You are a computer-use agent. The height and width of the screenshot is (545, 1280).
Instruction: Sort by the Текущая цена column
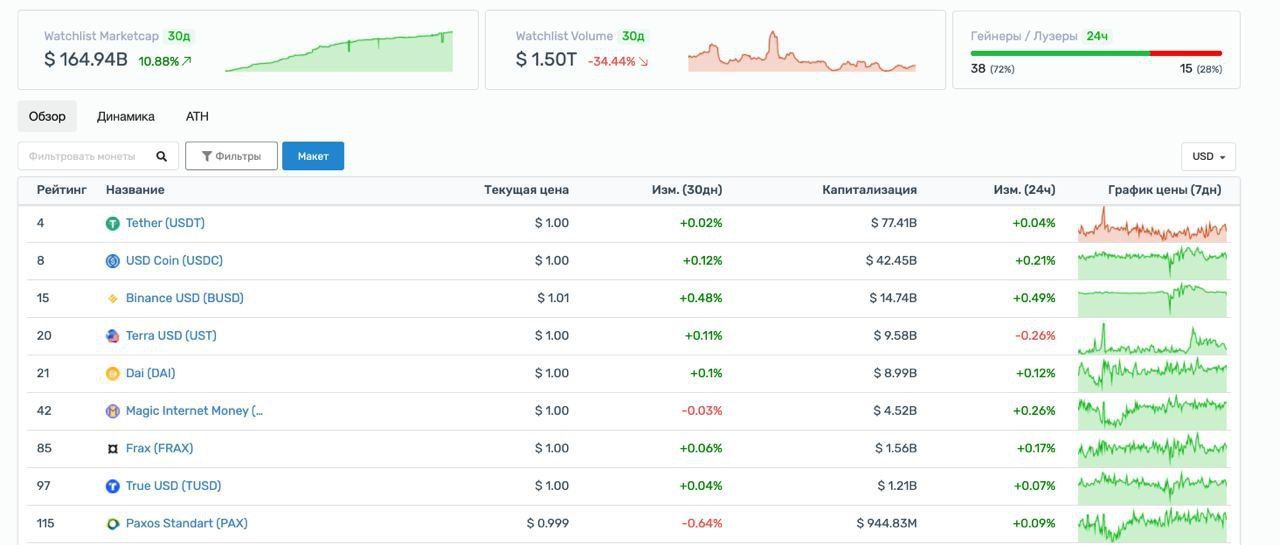(526, 190)
